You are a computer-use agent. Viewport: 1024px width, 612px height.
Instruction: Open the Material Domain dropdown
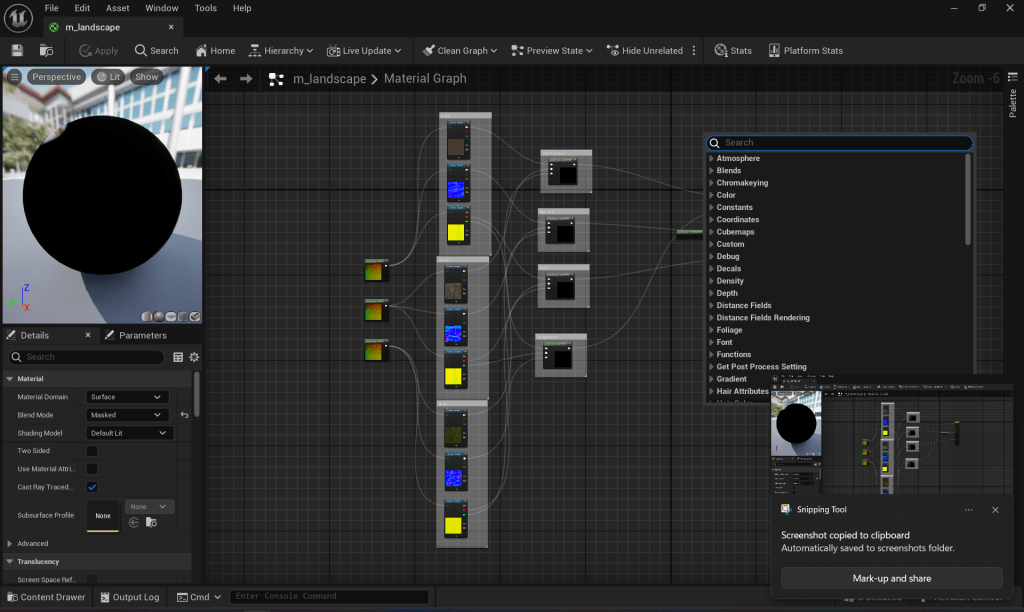pos(127,397)
